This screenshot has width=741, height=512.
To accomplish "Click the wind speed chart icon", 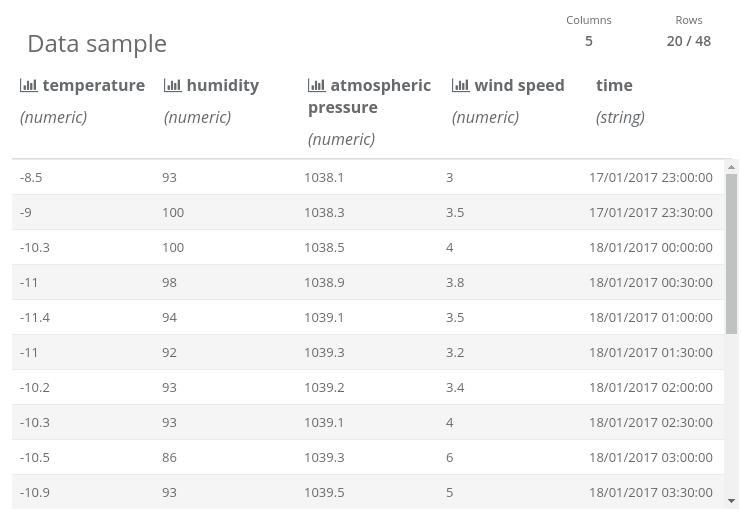I will 460,86.
